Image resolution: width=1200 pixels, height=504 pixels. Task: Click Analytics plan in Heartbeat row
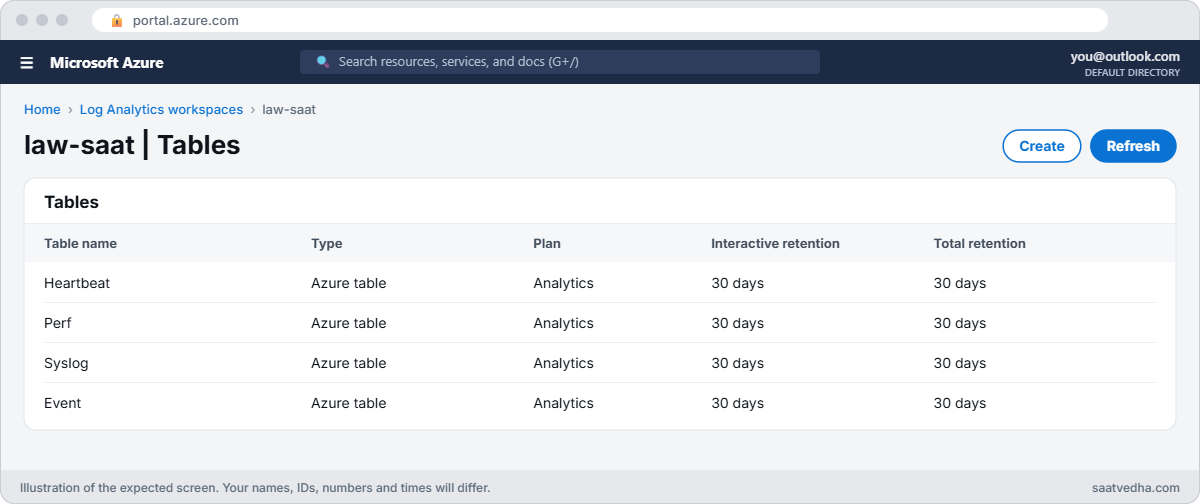564,283
